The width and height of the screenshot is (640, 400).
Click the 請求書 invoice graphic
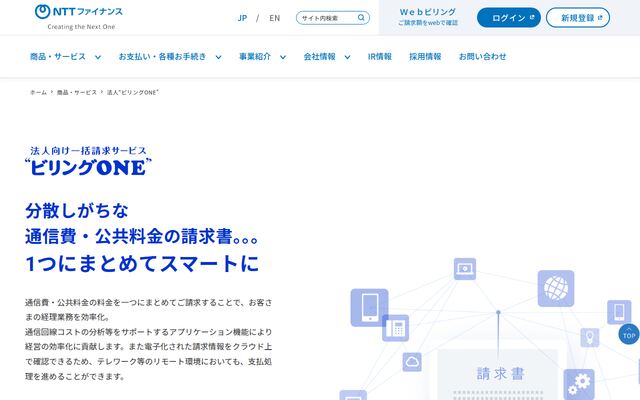pyautogui.click(x=498, y=374)
